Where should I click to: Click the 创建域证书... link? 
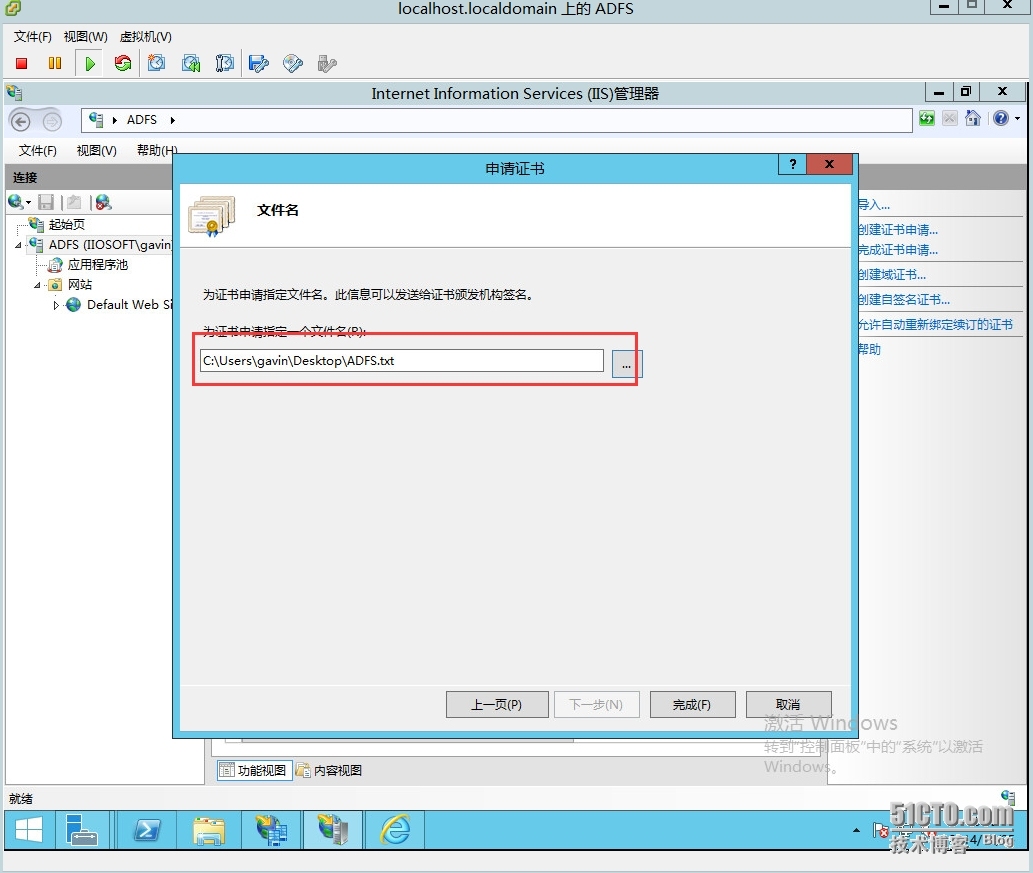[x=891, y=275]
